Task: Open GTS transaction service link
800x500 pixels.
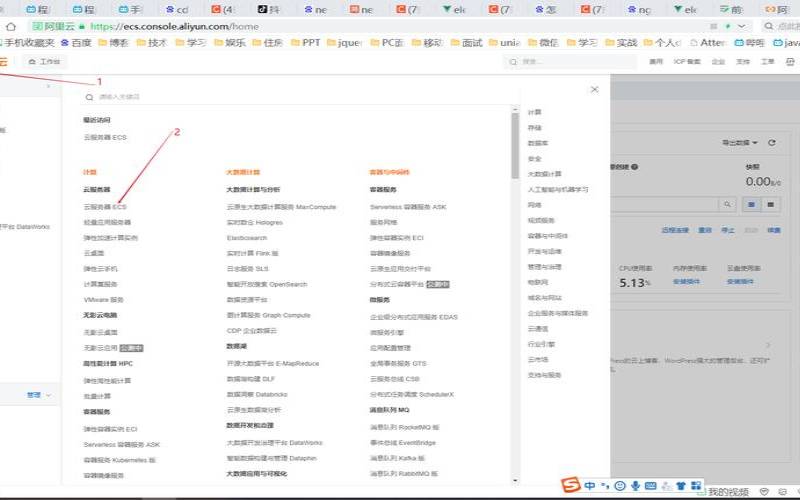Action: point(398,363)
